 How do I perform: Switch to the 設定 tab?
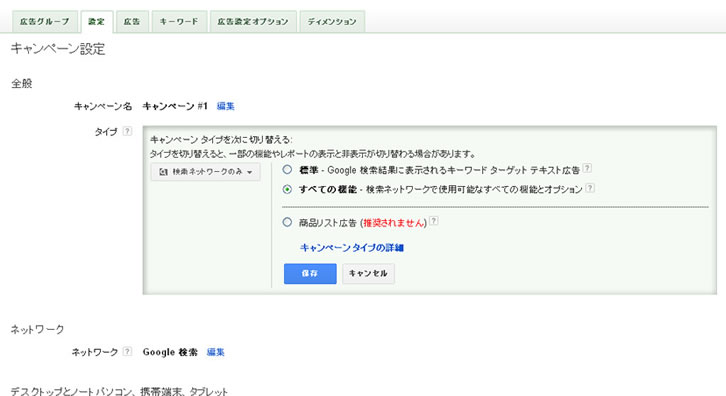pos(97,22)
